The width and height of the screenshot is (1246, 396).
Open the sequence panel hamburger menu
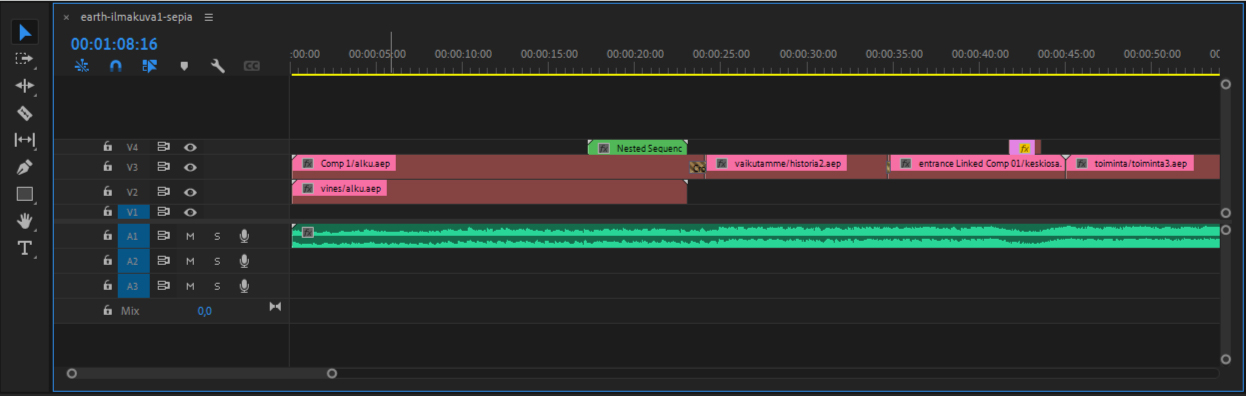pyautogui.click(x=208, y=18)
